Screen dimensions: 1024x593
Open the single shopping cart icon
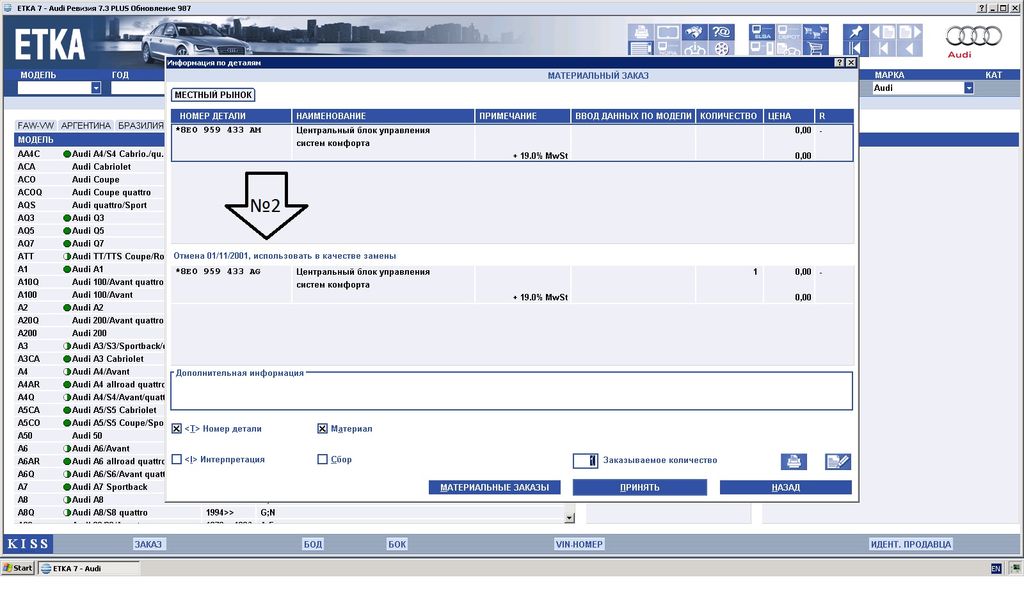pyautogui.click(x=816, y=48)
